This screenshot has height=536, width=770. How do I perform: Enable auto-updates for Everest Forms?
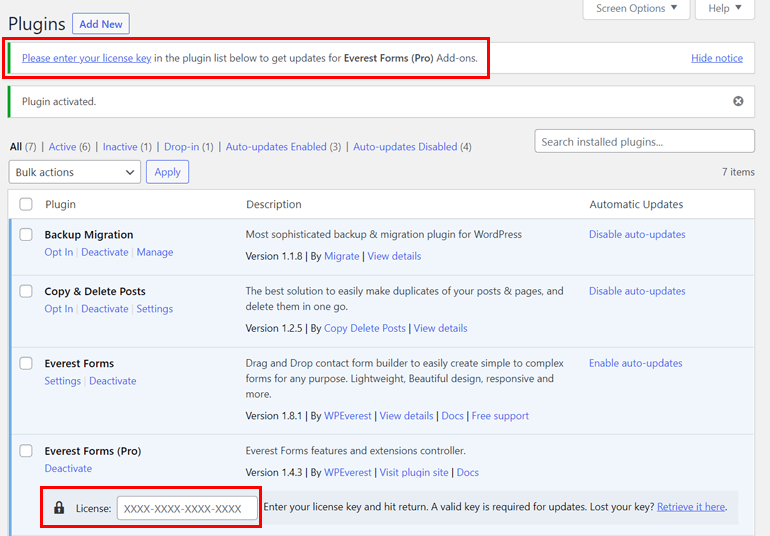pyautogui.click(x=635, y=363)
